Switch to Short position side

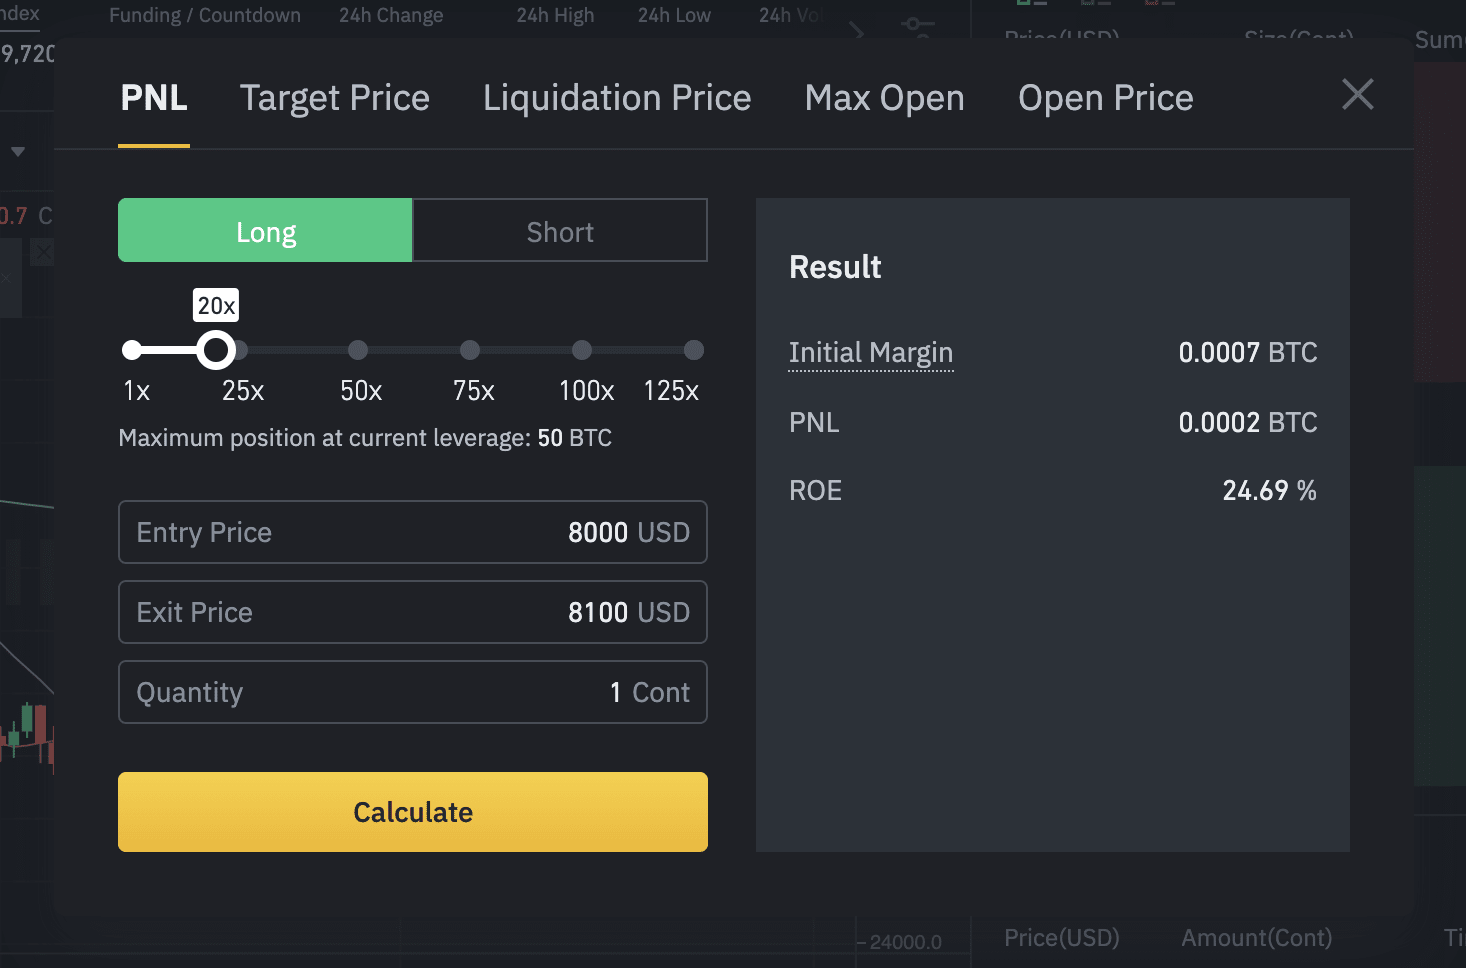(559, 230)
